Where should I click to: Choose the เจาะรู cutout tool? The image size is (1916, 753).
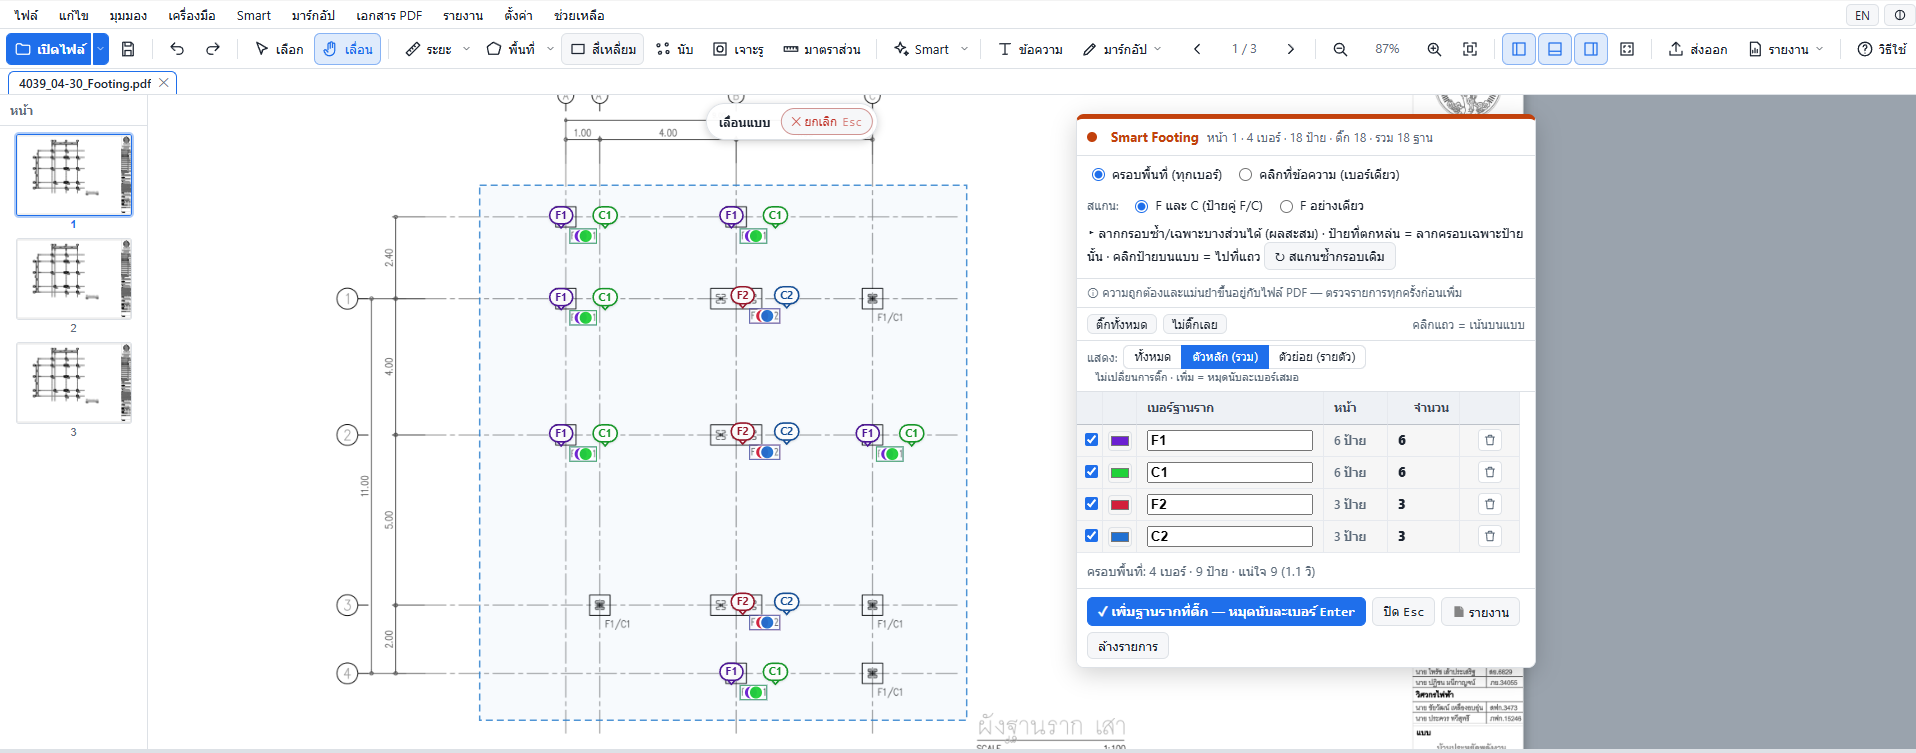click(738, 49)
